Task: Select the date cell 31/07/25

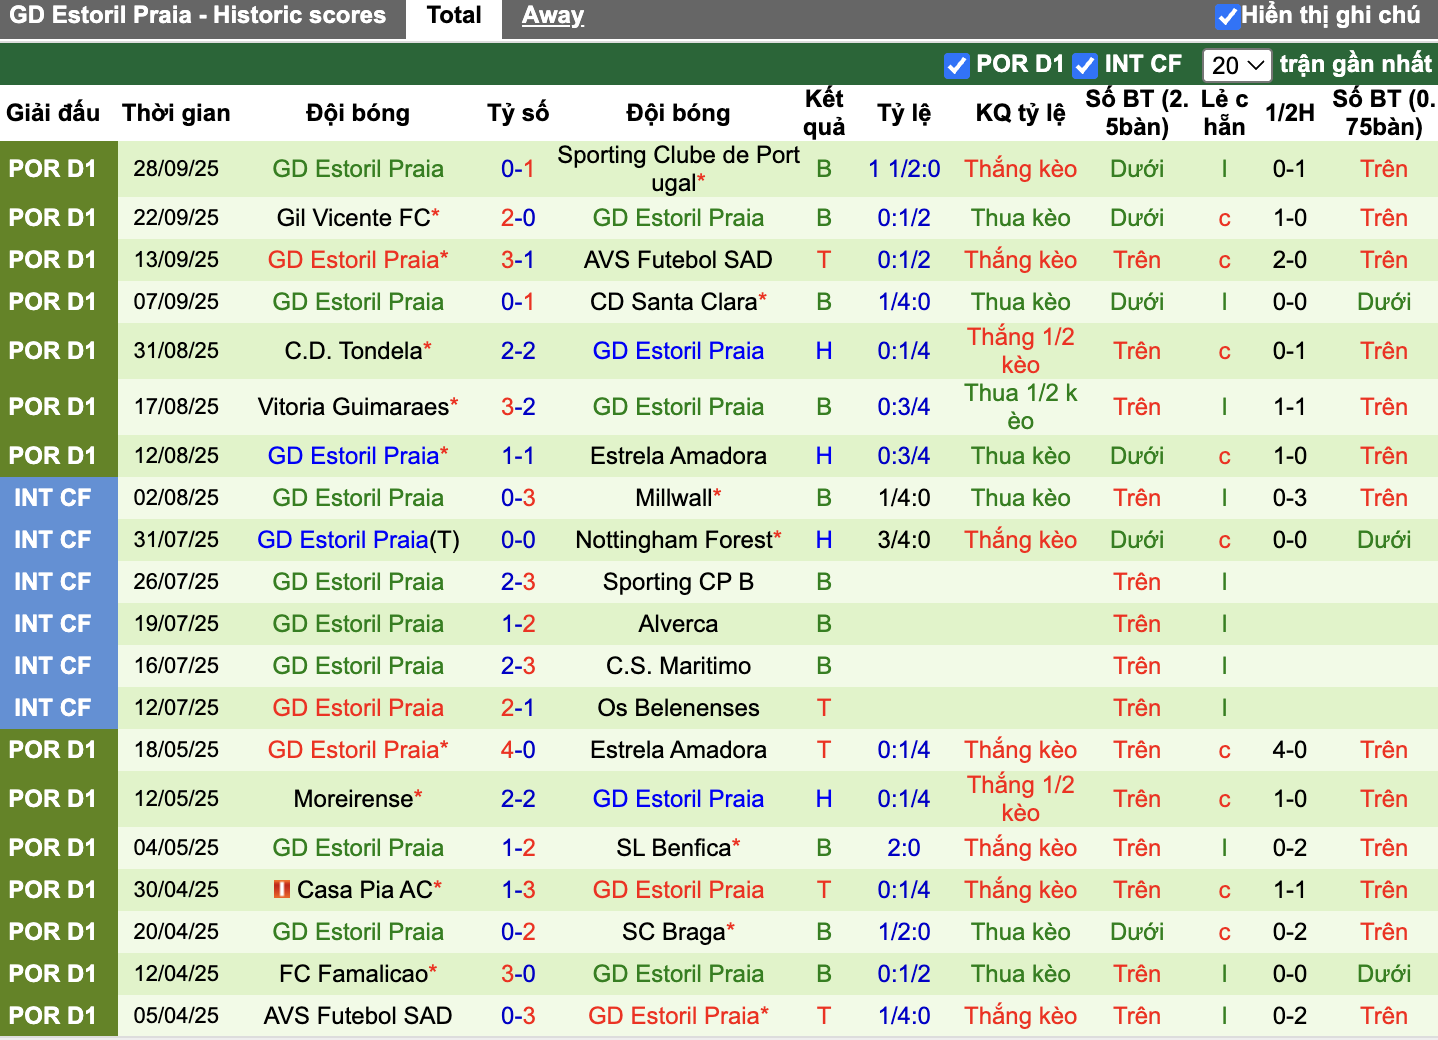Action: [176, 540]
